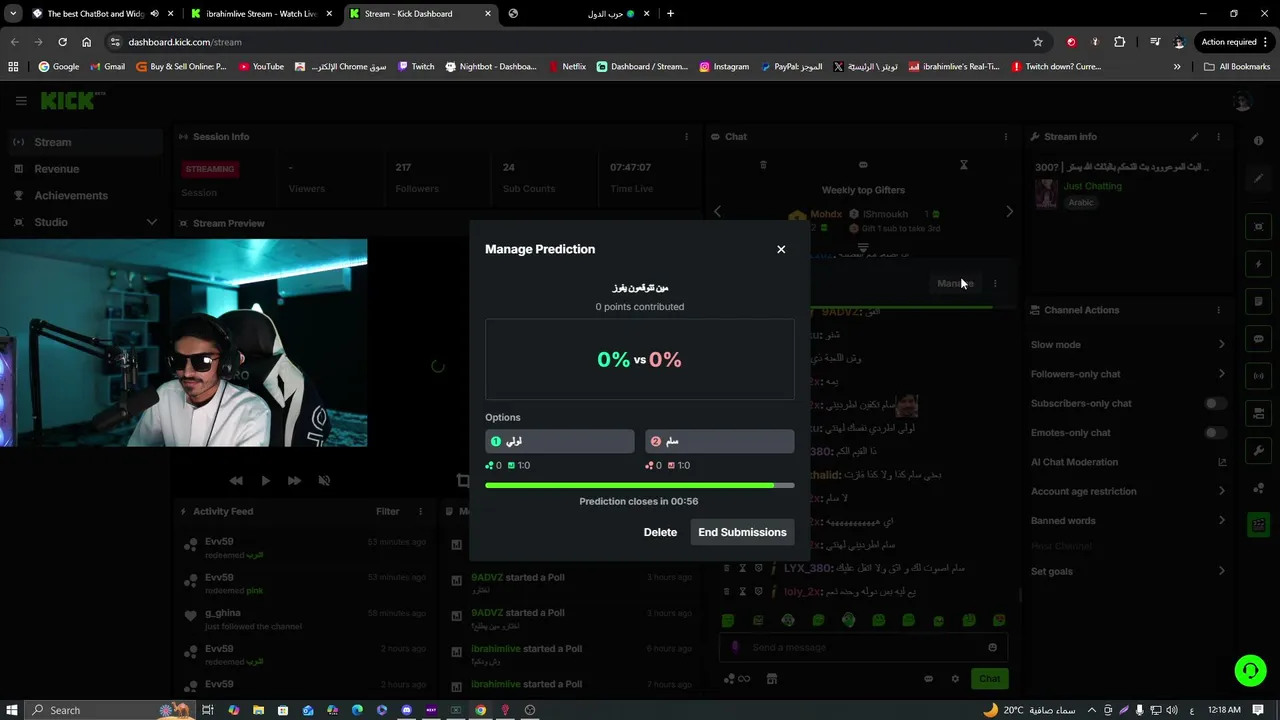
Task: Open AI Chat Moderation external link
Action: (1222, 462)
